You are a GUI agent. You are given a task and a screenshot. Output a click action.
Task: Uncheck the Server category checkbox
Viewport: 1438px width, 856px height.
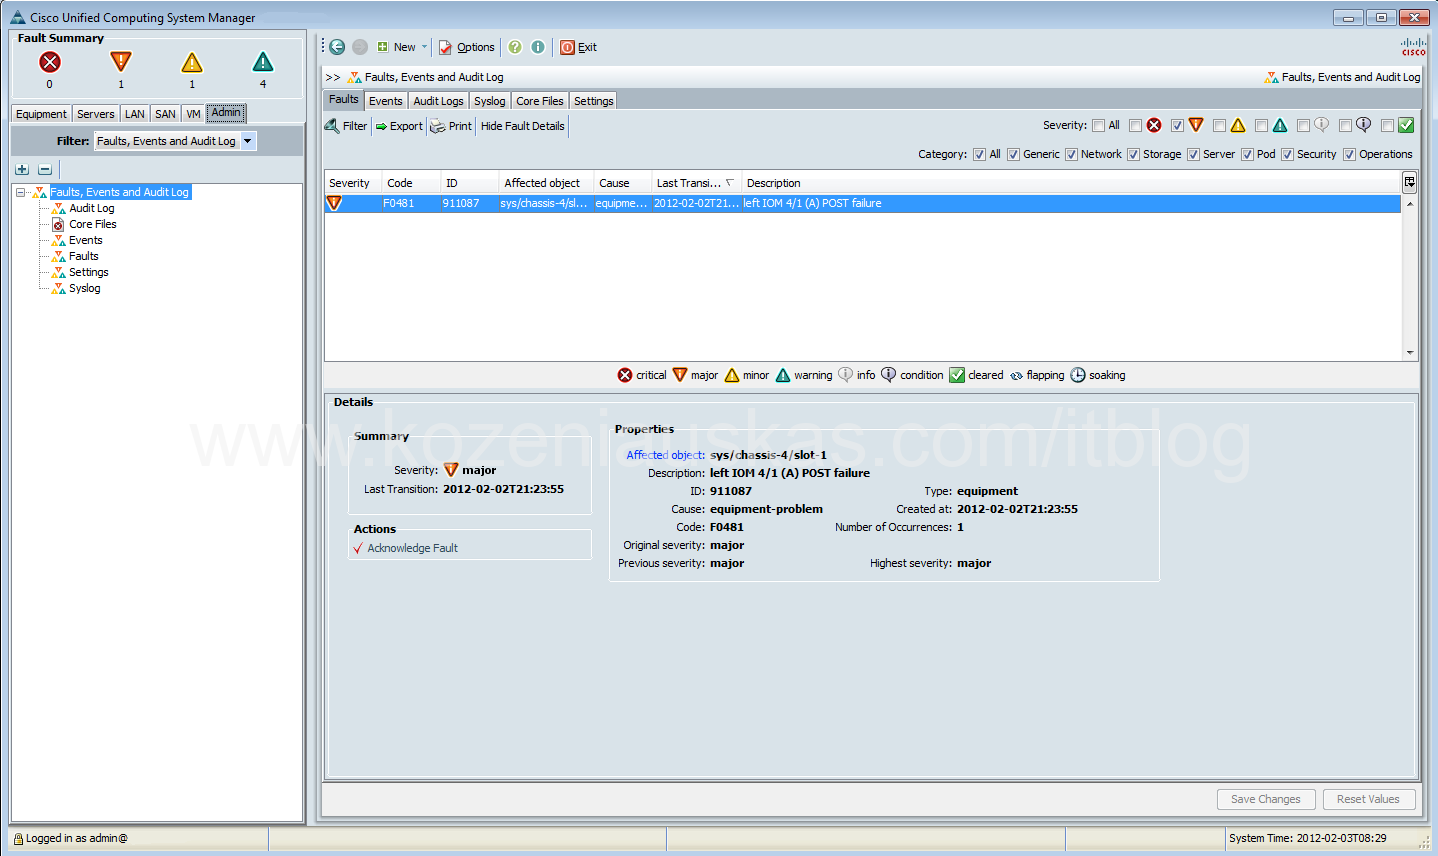(x=1193, y=154)
